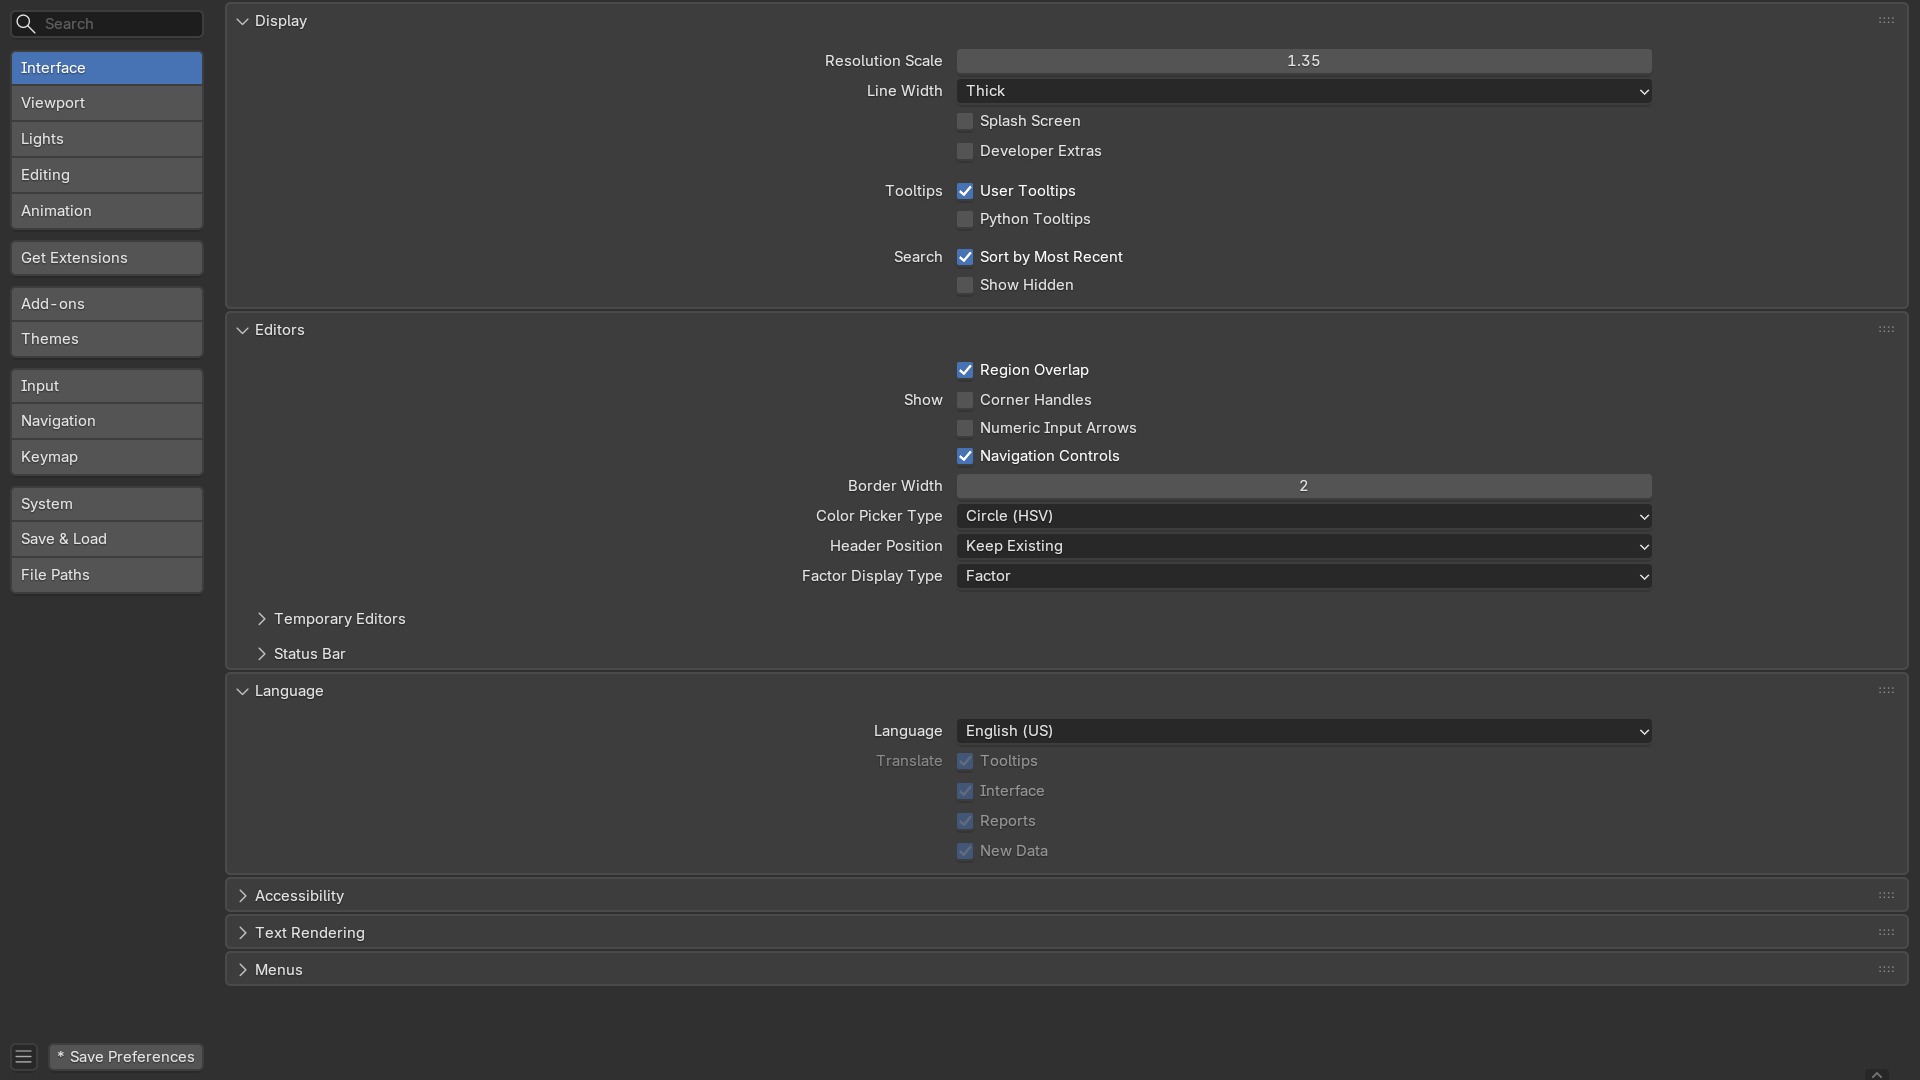Switch to the Editing preferences tab
Viewport: 1920px width, 1080px height.
pyautogui.click(x=107, y=175)
